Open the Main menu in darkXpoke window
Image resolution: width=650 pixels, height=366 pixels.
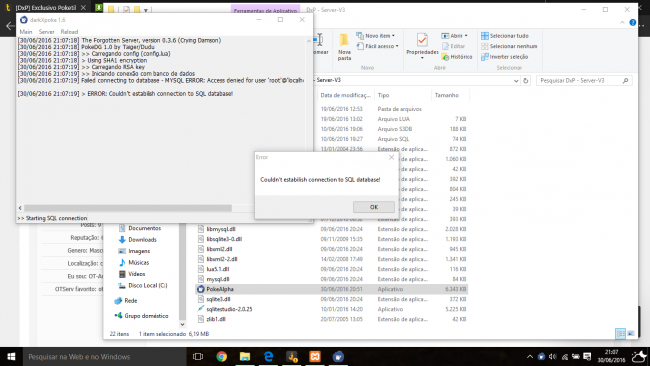pyautogui.click(x=26, y=32)
